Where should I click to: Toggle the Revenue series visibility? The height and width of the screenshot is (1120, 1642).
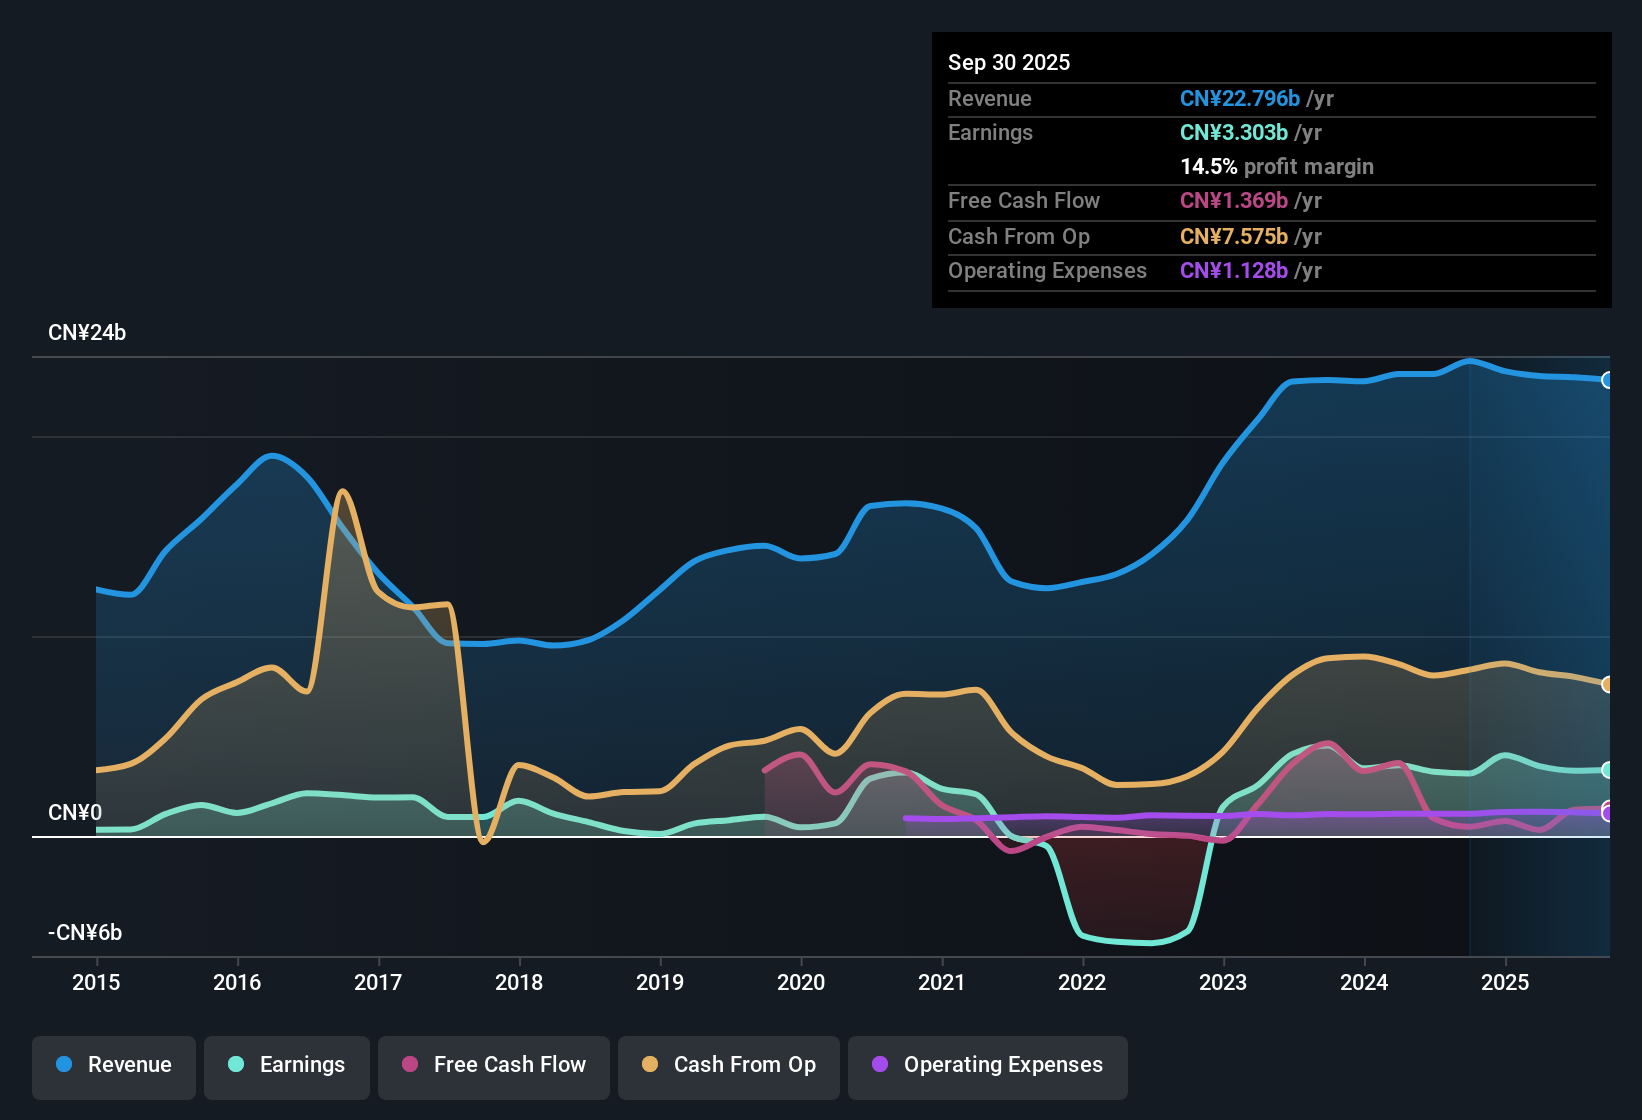(x=113, y=1065)
